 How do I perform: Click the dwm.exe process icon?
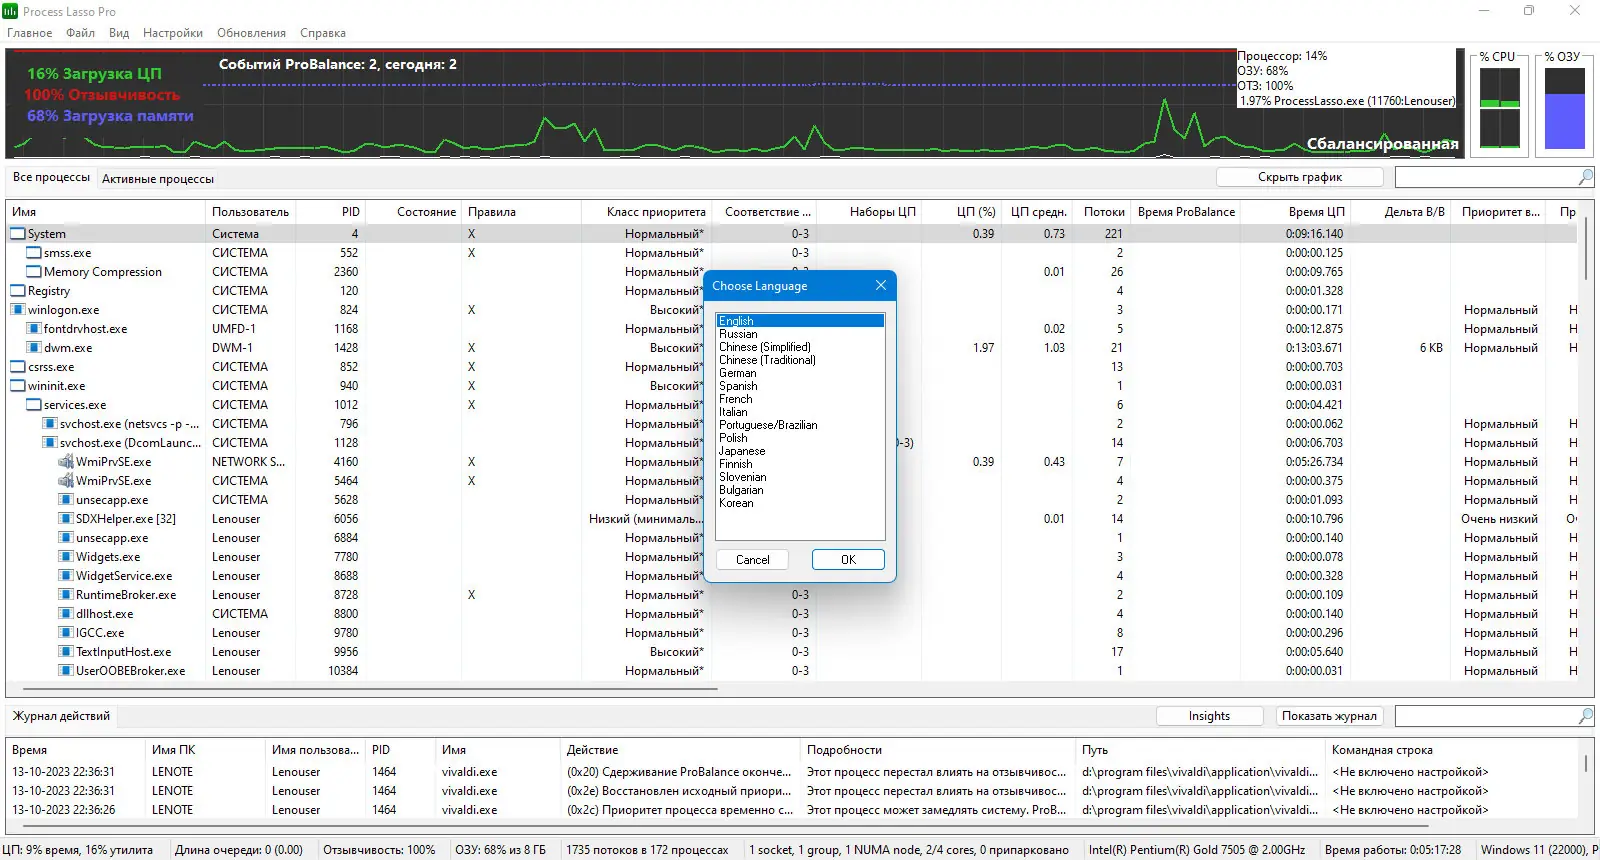34,348
